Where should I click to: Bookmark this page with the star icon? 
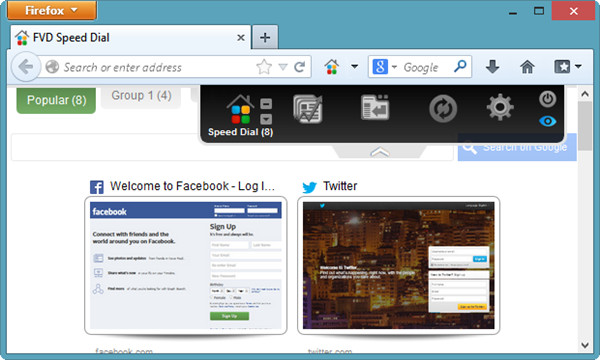point(264,67)
